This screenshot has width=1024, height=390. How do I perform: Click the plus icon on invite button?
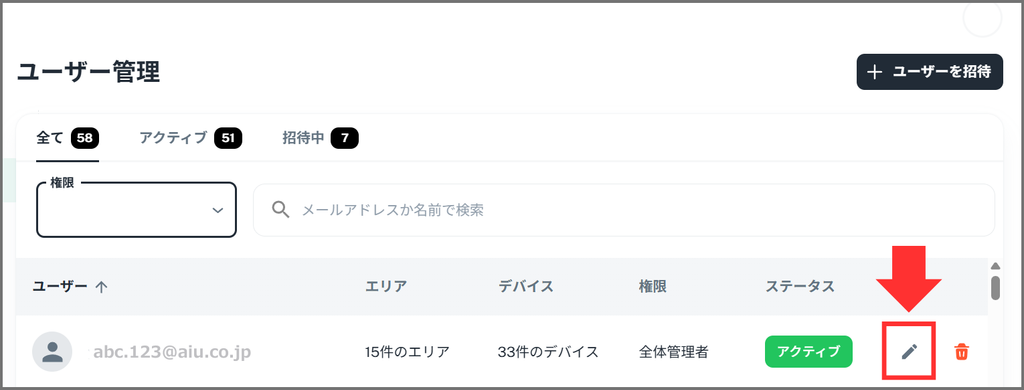point(874,72)
